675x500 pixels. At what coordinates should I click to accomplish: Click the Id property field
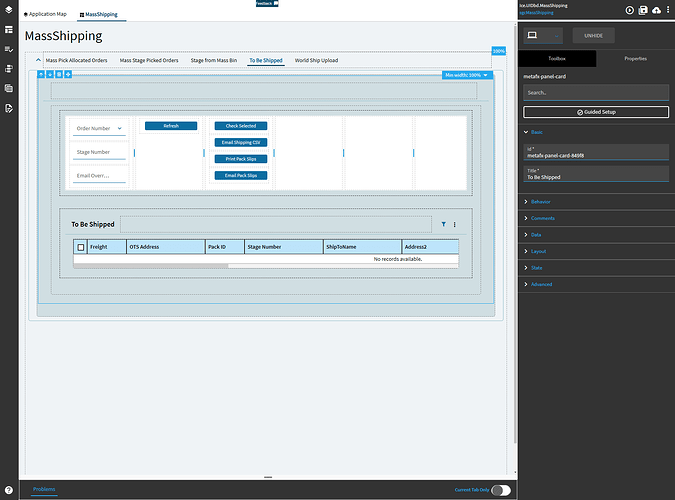pos(596,152)
